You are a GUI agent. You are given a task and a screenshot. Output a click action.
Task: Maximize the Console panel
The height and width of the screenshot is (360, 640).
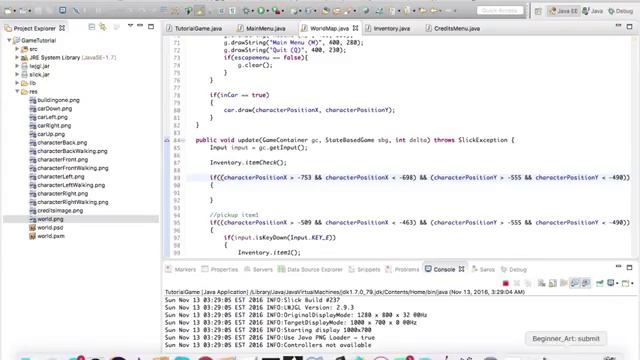click(629, 268)
